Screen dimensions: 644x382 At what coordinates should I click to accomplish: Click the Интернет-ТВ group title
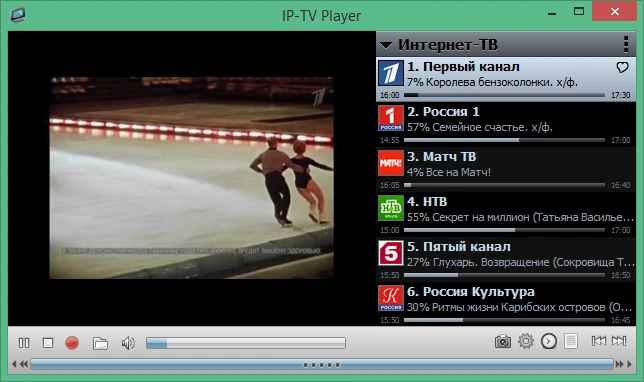(448, 44)
